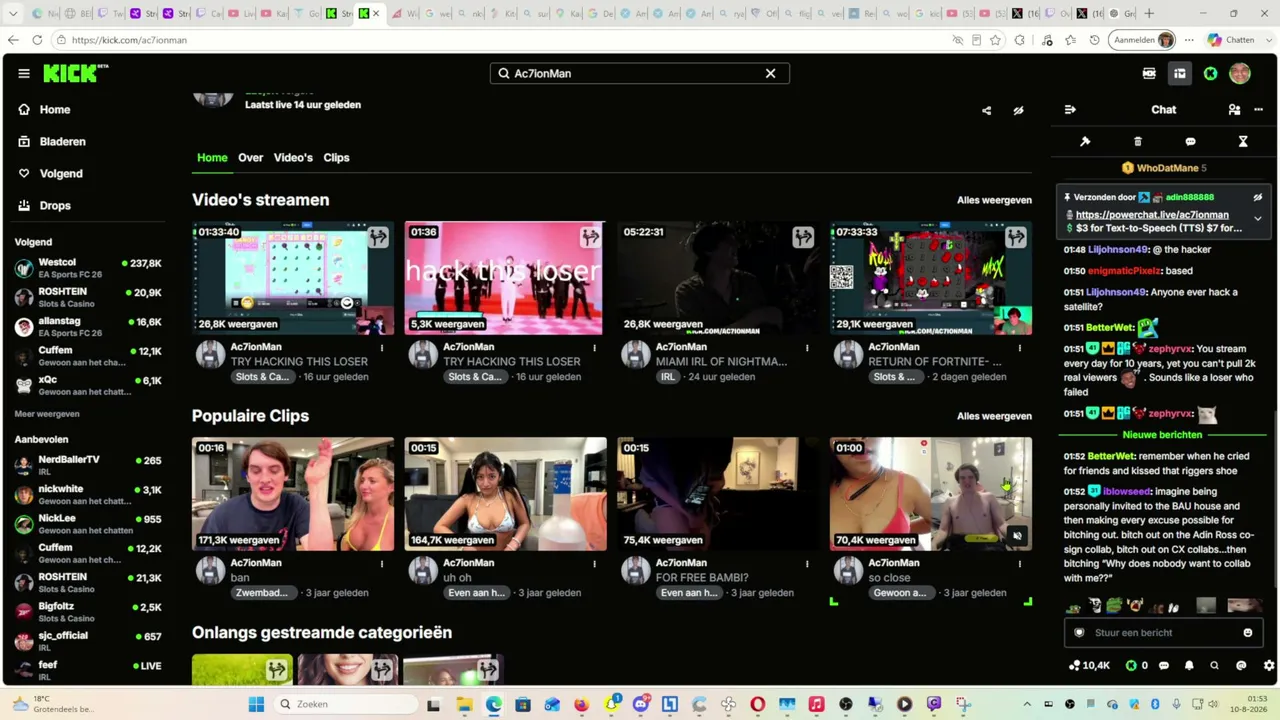
Task: Open options menu for MIAMI IRL video
Action: coord(807,348)
